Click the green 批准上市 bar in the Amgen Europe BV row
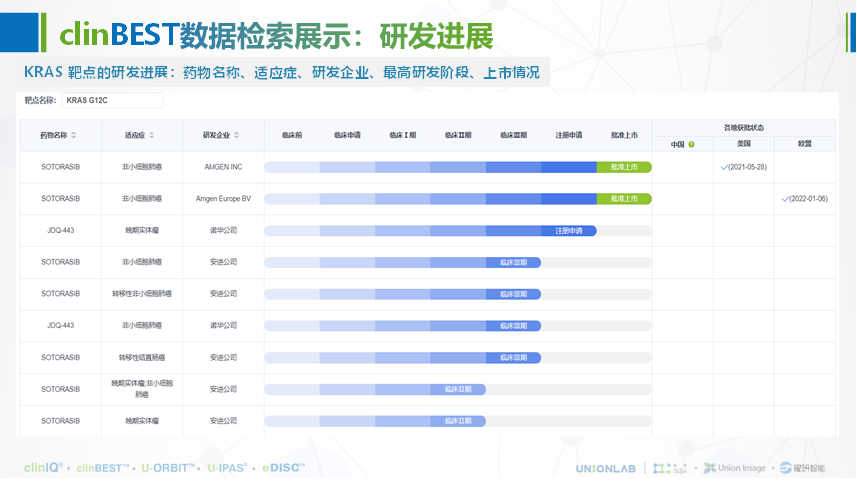857x484 pixels. tap(624, 199)
